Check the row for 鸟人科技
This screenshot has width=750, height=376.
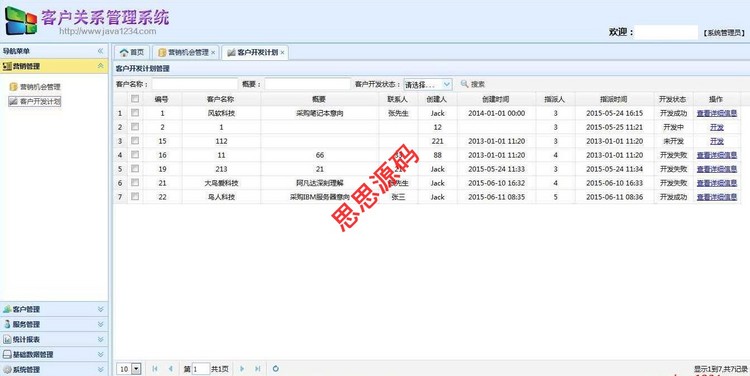pyautogui.click(x=135, y=196)
